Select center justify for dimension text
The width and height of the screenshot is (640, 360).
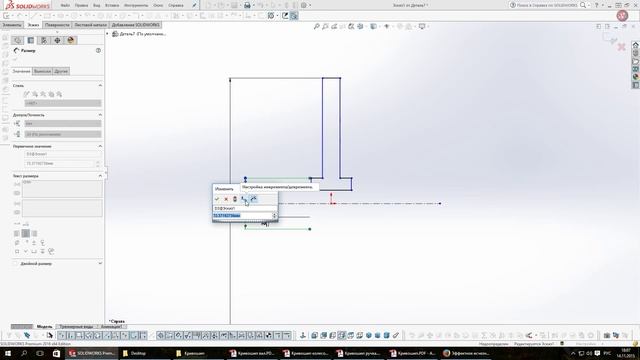[25, 233]
